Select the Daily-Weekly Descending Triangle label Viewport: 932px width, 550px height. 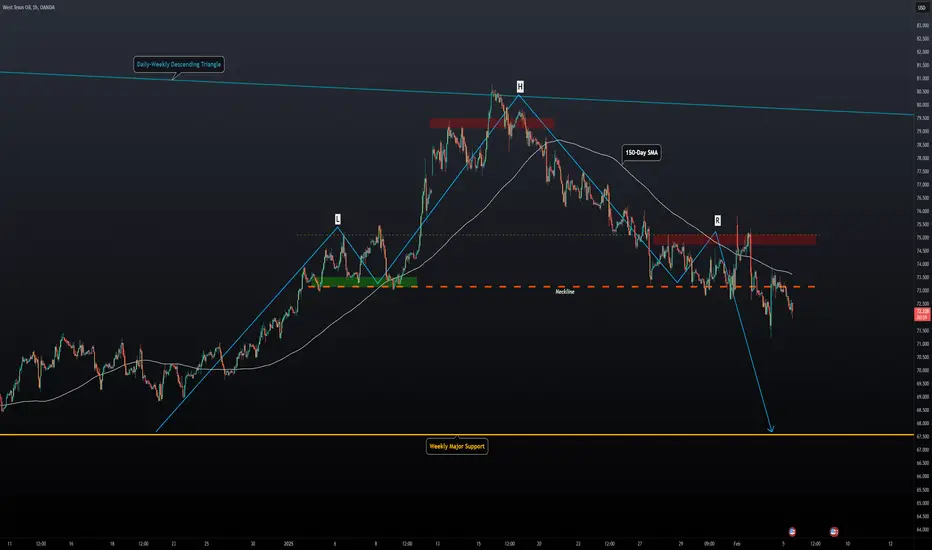(179, 64)
